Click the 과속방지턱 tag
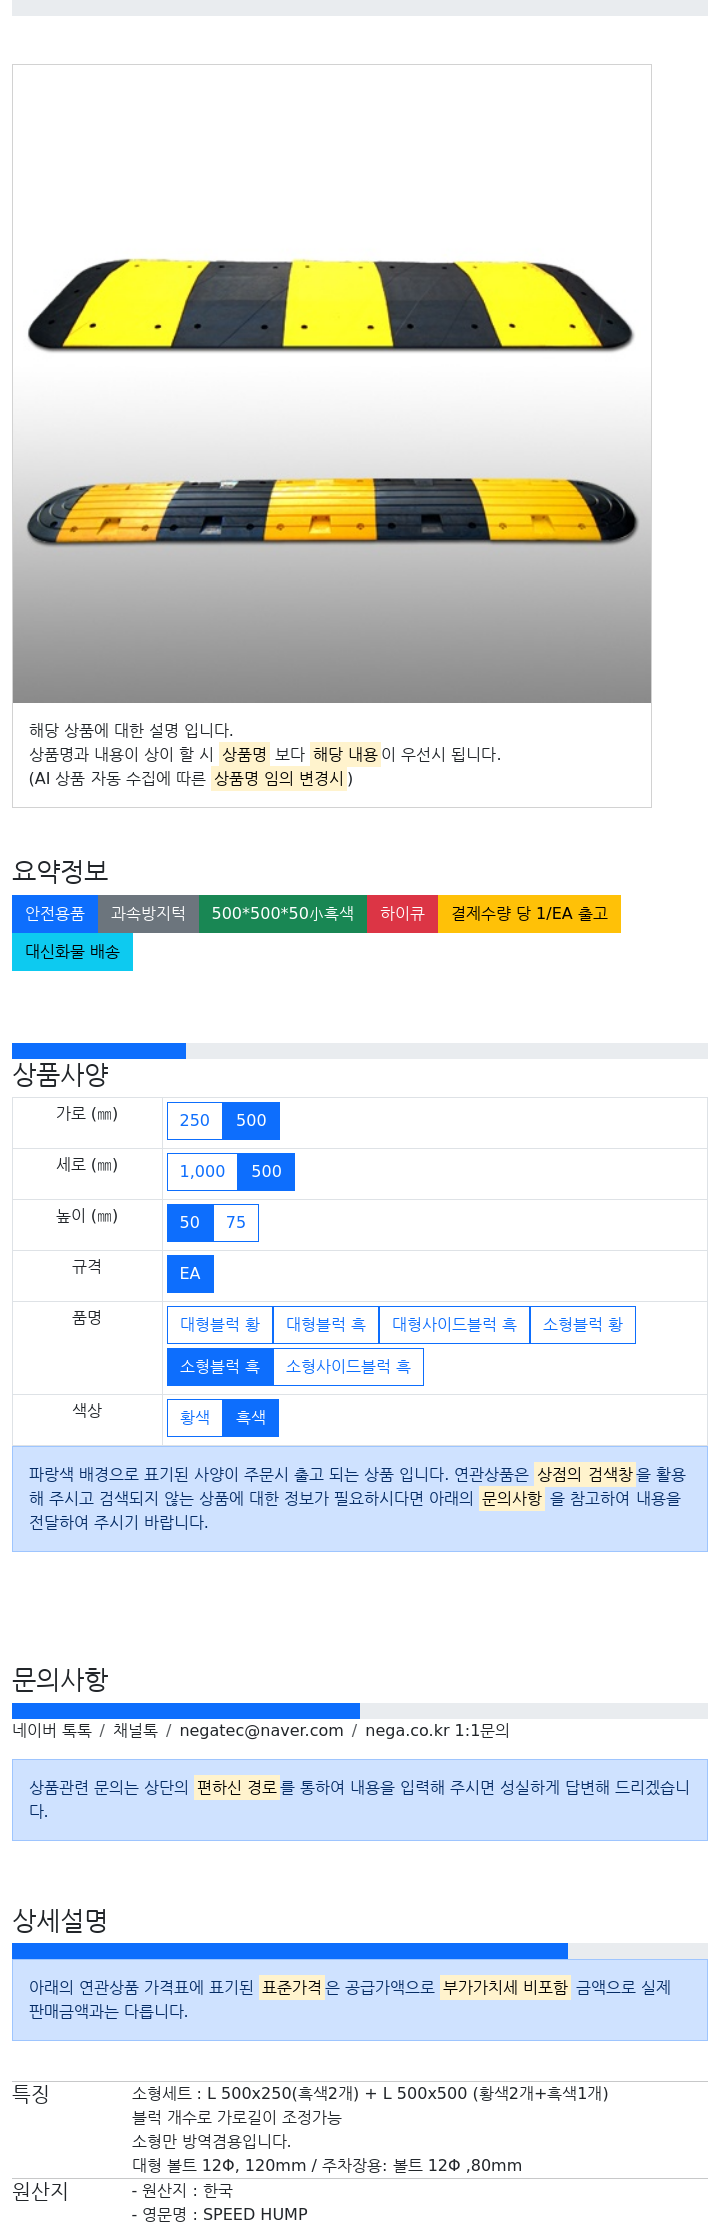The height and width of the screenshot is (2227, 720). coord(148,914)
